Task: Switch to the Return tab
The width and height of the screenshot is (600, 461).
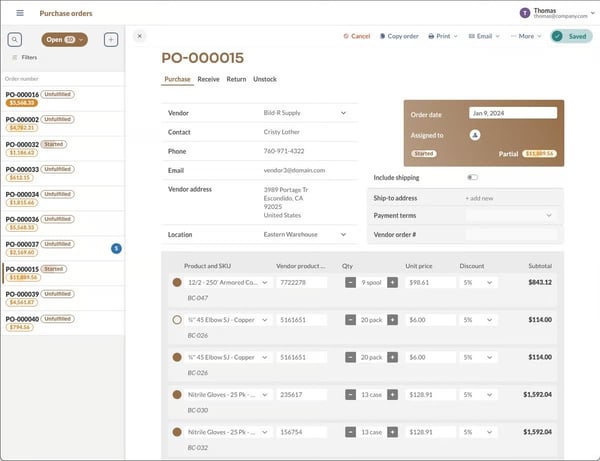Action: 236,79
